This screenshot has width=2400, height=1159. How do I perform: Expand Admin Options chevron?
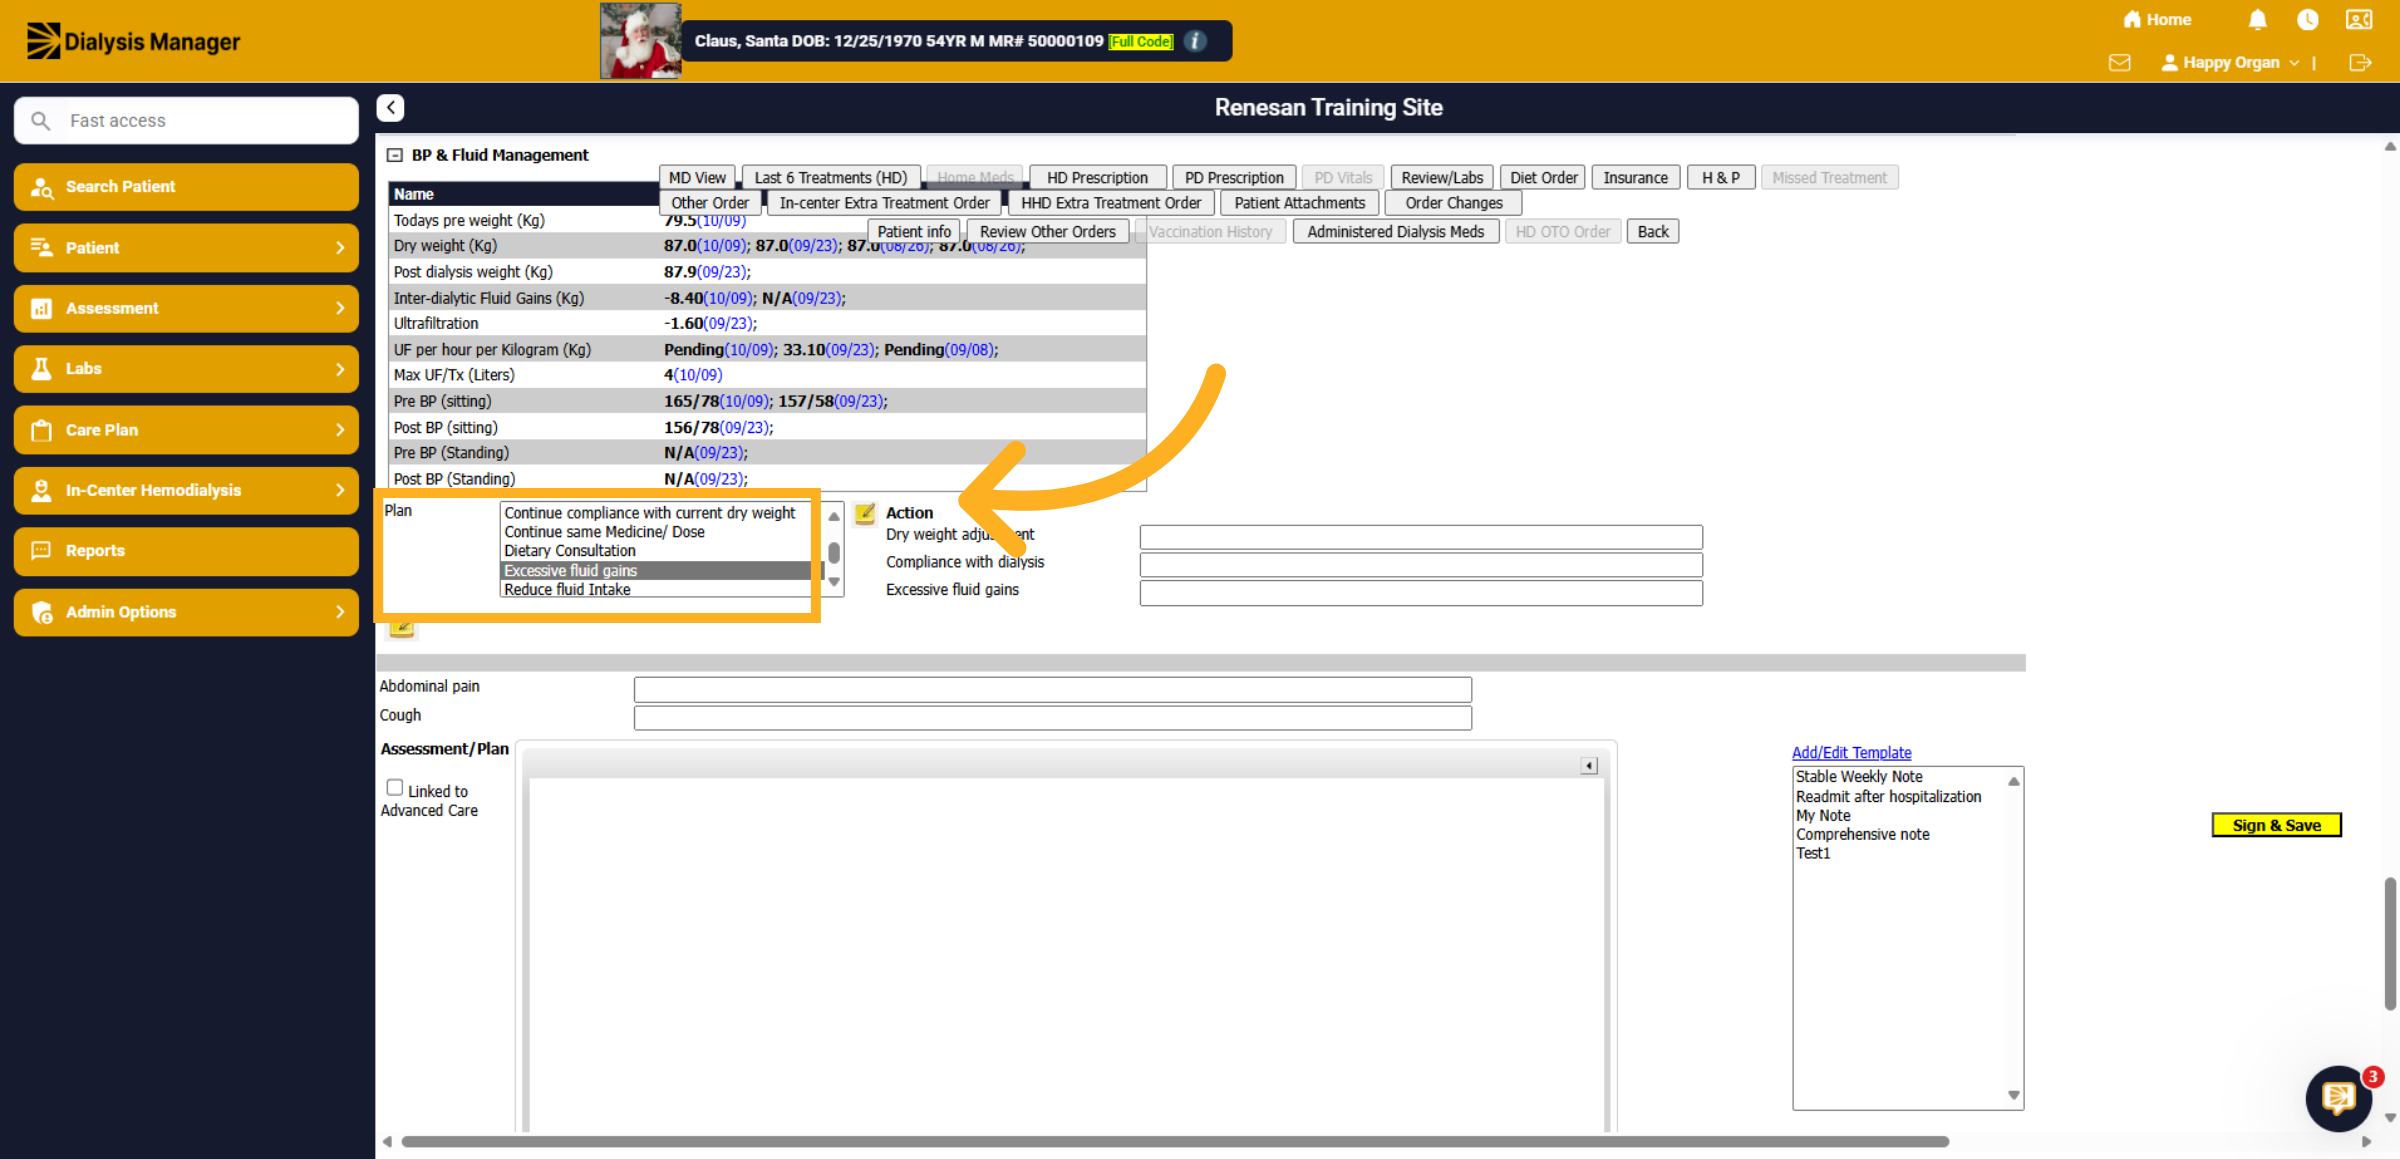click(340, 612)
